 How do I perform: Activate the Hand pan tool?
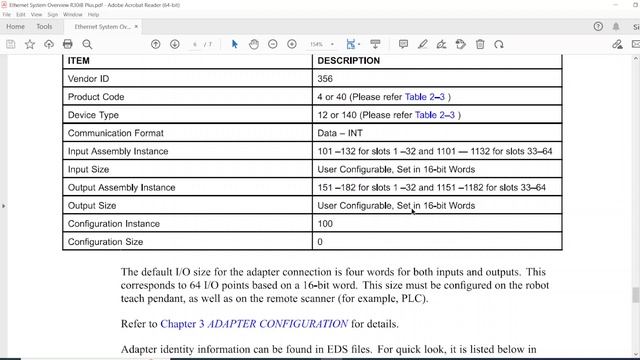[x=254, y=44]
